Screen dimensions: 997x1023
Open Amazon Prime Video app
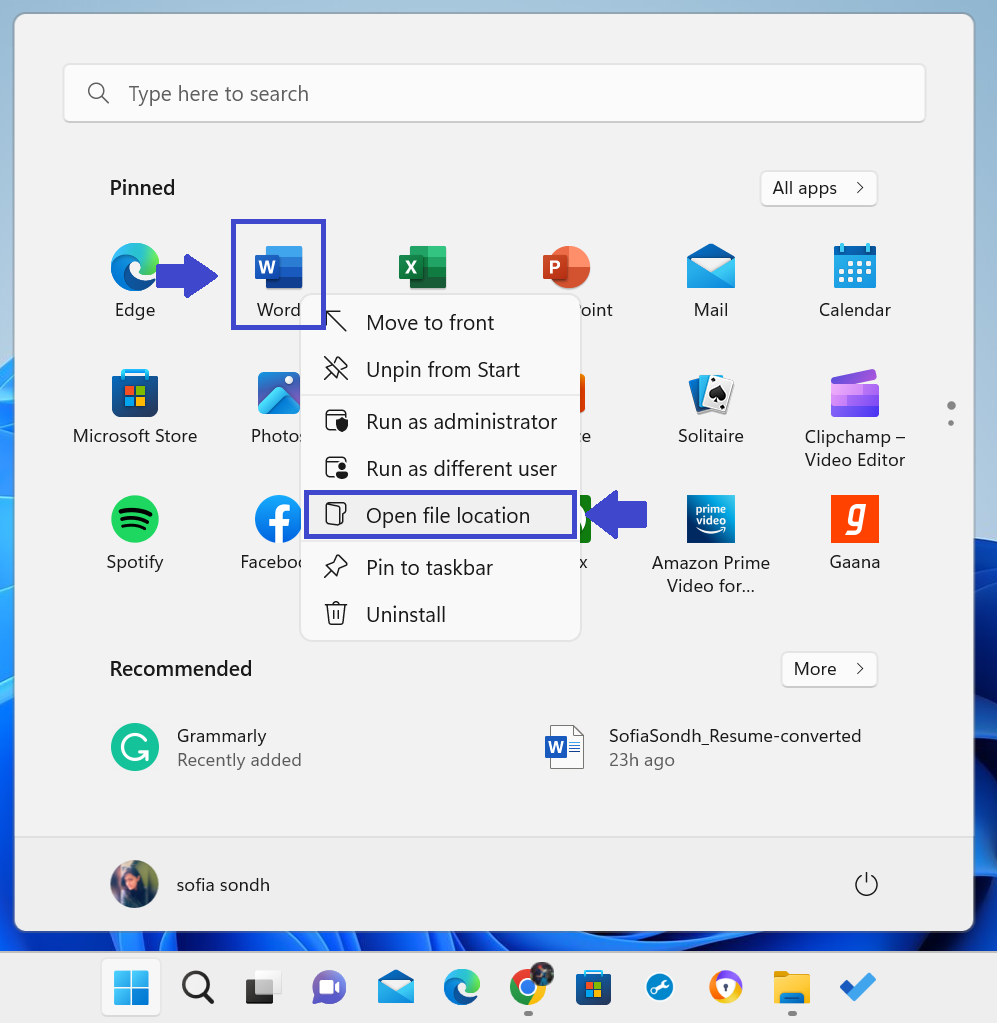pyautogui.click(x=710, y=520)
